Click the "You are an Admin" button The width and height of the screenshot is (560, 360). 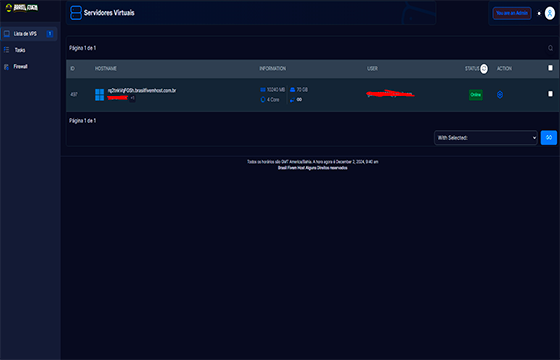pyautogui.click(x=511, y=13)
